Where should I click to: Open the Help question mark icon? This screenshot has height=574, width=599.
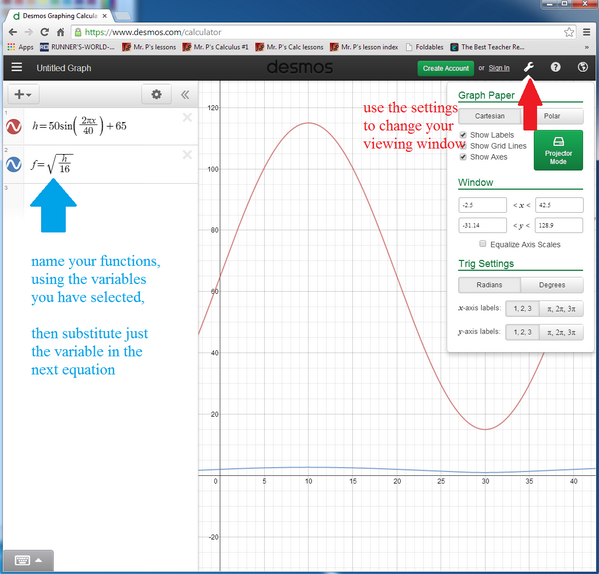pyautogui.click(x=555, y=68)
